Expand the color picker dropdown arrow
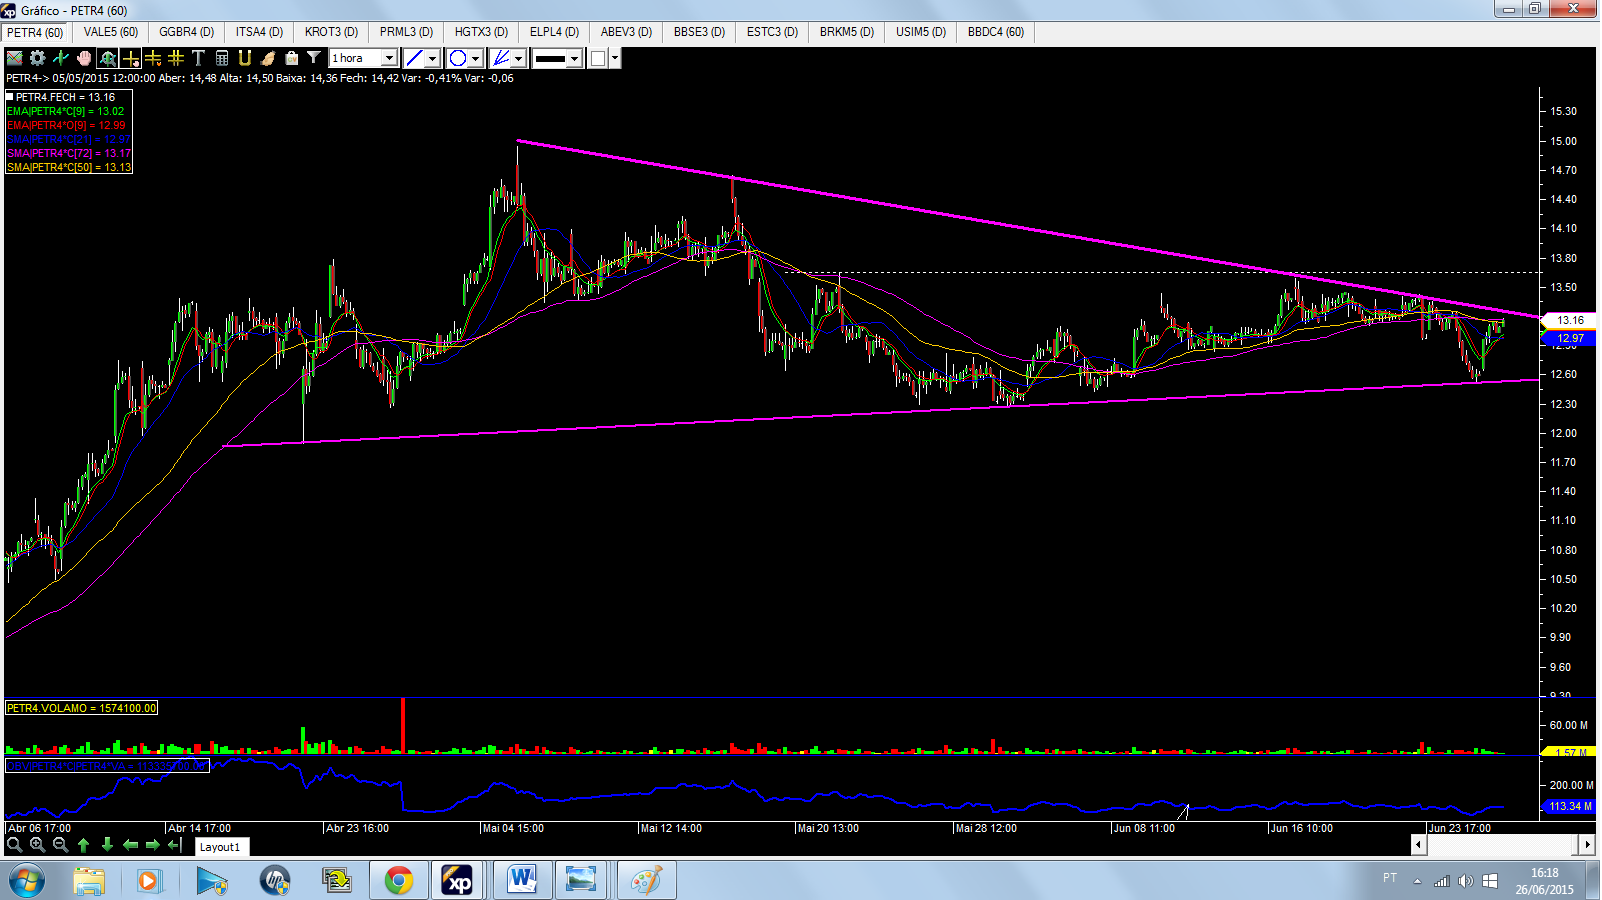The image size is (1602, 900). pyautogui.click(x=615, y=58)
